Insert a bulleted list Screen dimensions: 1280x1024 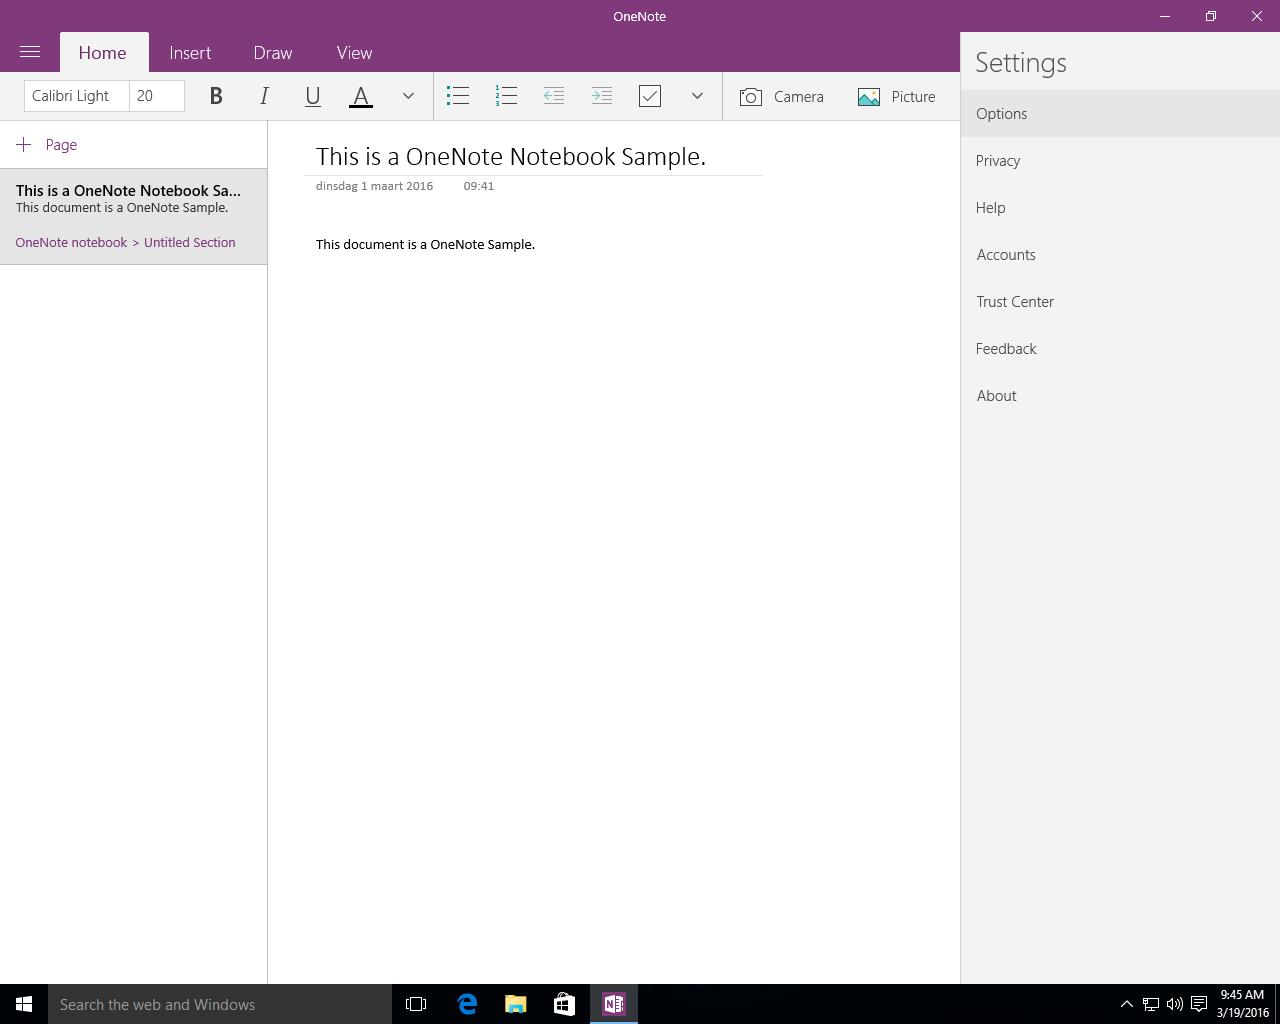point(458,96)
